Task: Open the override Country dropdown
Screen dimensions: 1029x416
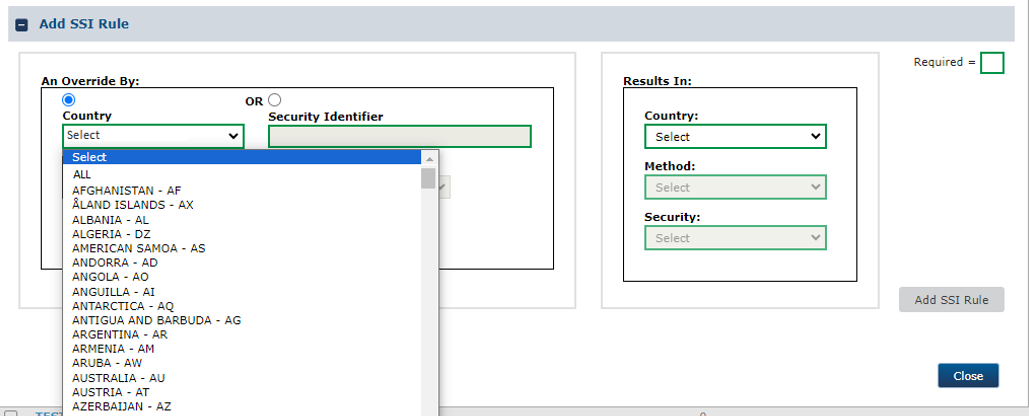Action: [x=153, y=136]
